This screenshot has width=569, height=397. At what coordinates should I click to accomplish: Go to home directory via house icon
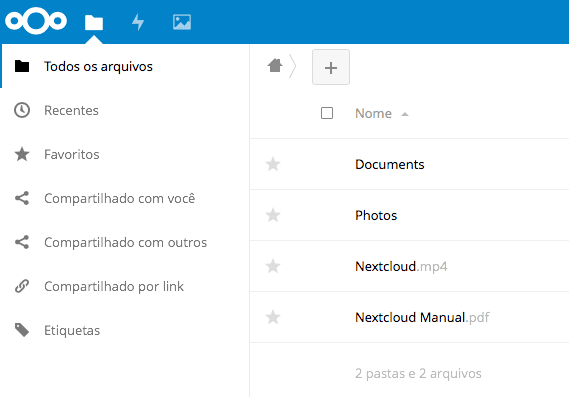tap(275, 66)
